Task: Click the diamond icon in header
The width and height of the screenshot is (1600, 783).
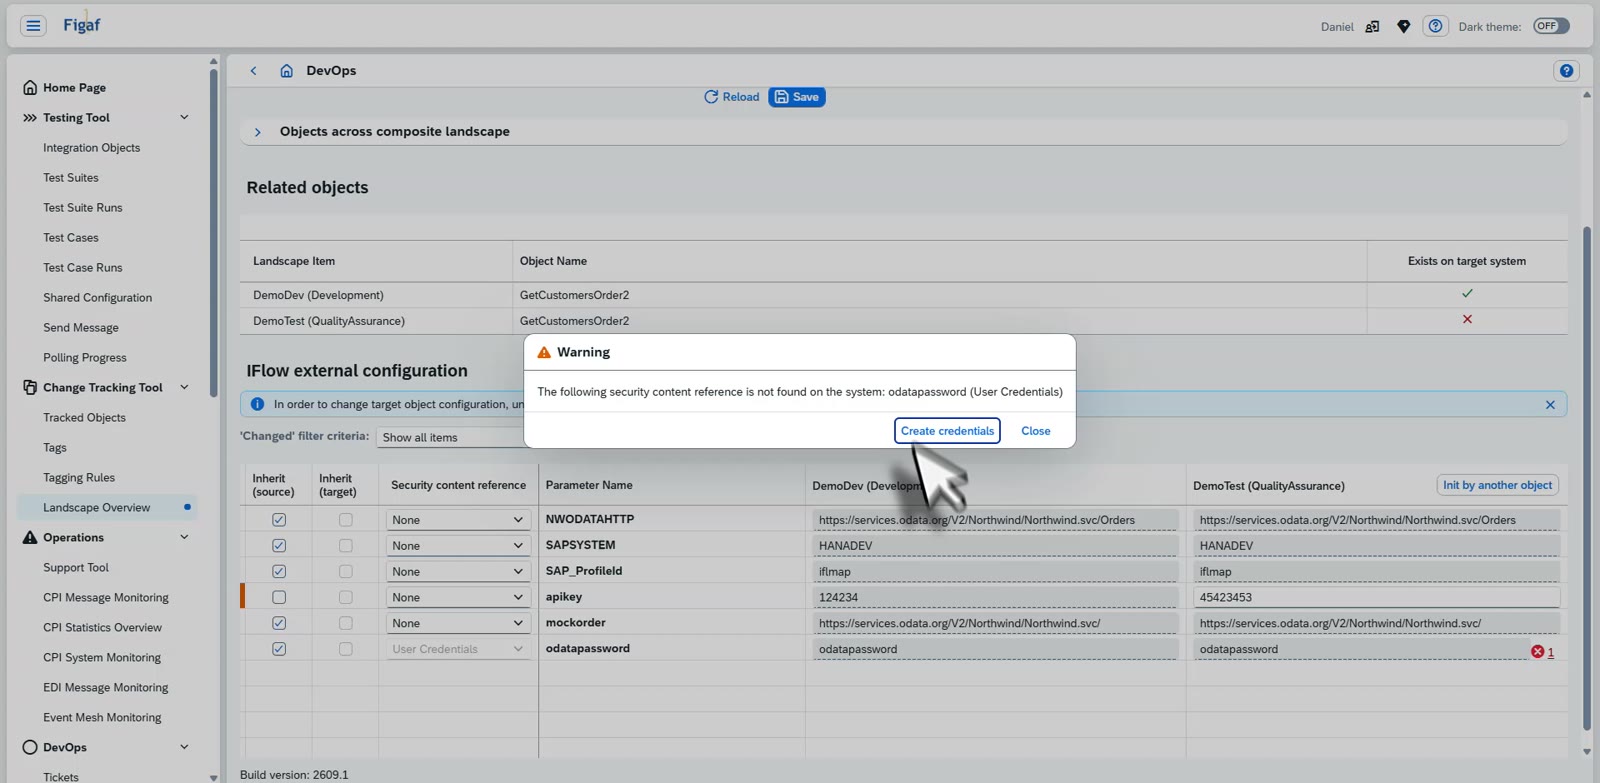Action: click(x=1404, y=27)
